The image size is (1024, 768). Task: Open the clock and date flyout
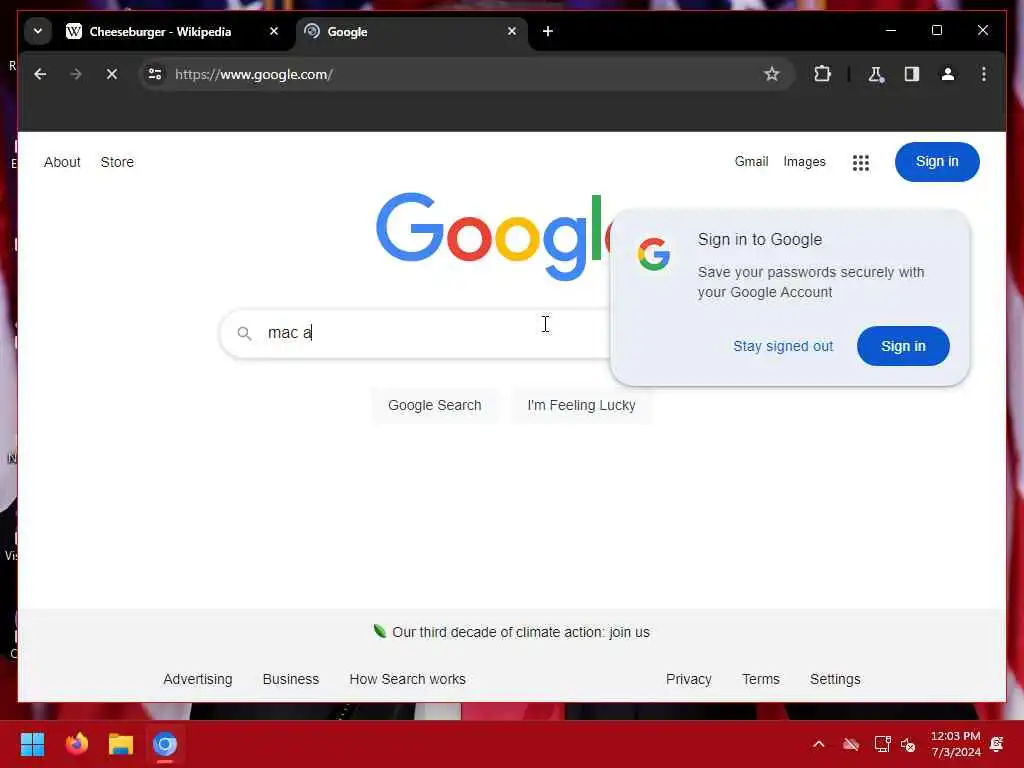[x=955, y=744]
